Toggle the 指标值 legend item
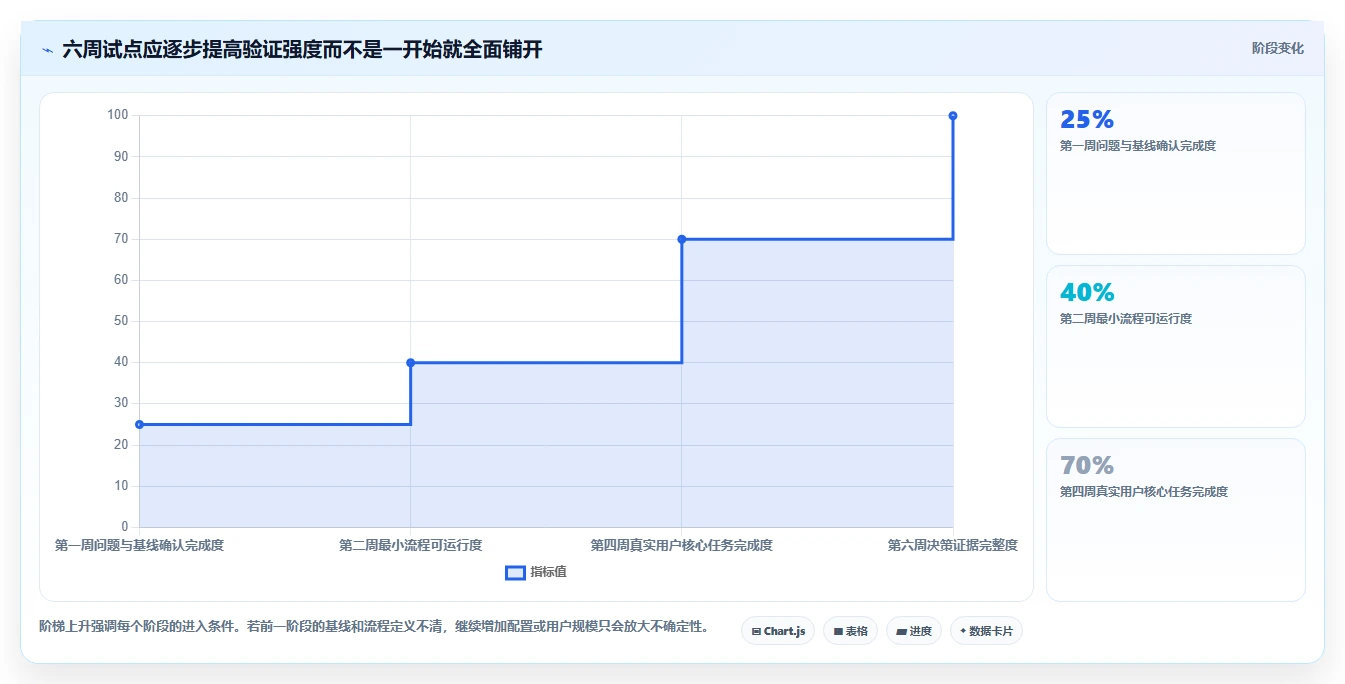 pyautogui.click(x=536, y=572)
